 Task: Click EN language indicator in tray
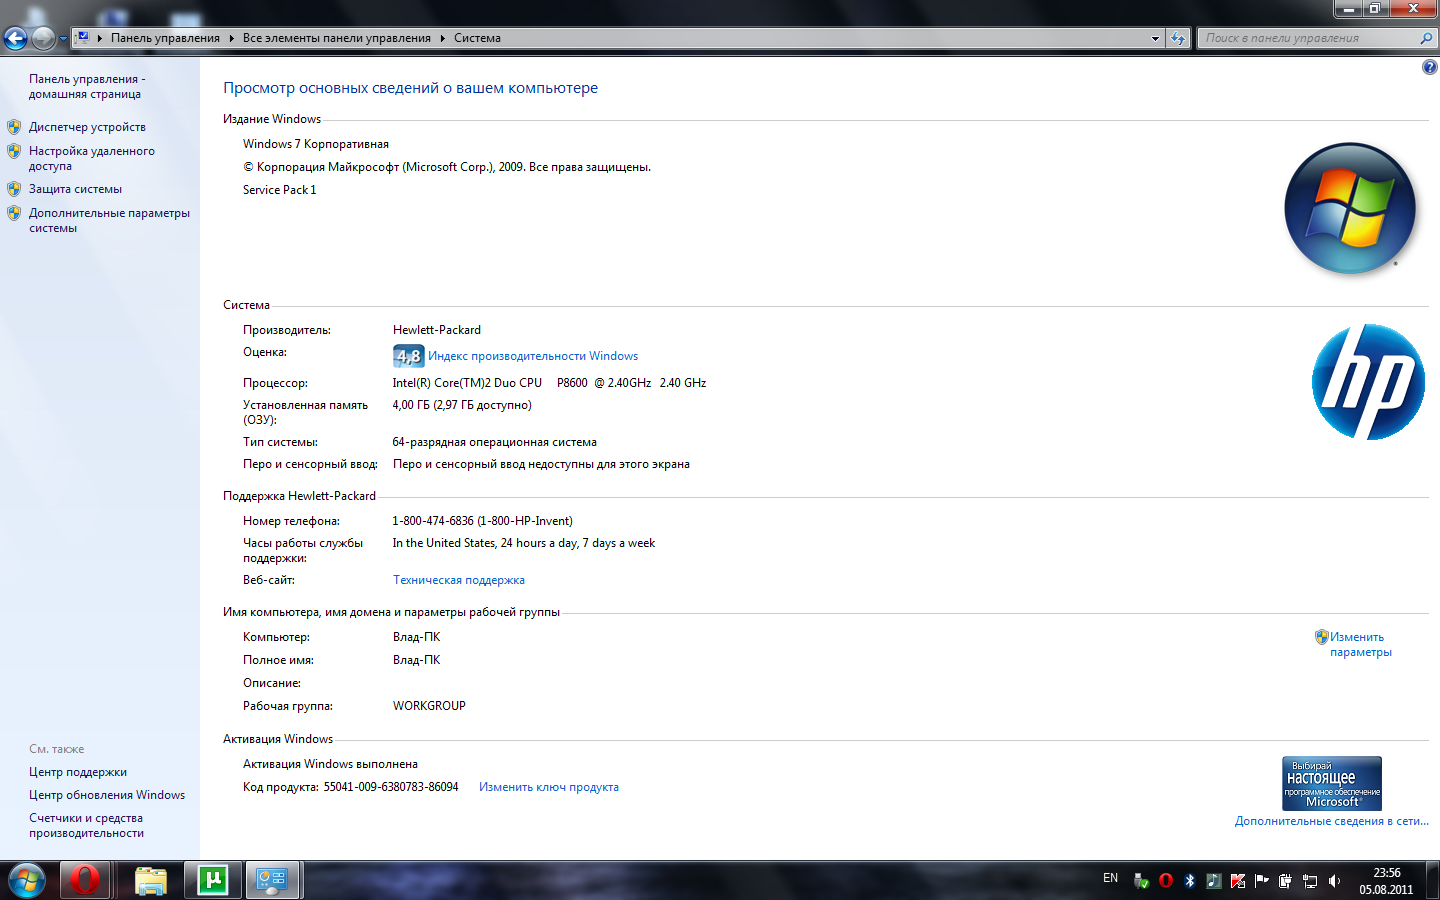(x=1110, y=878)
